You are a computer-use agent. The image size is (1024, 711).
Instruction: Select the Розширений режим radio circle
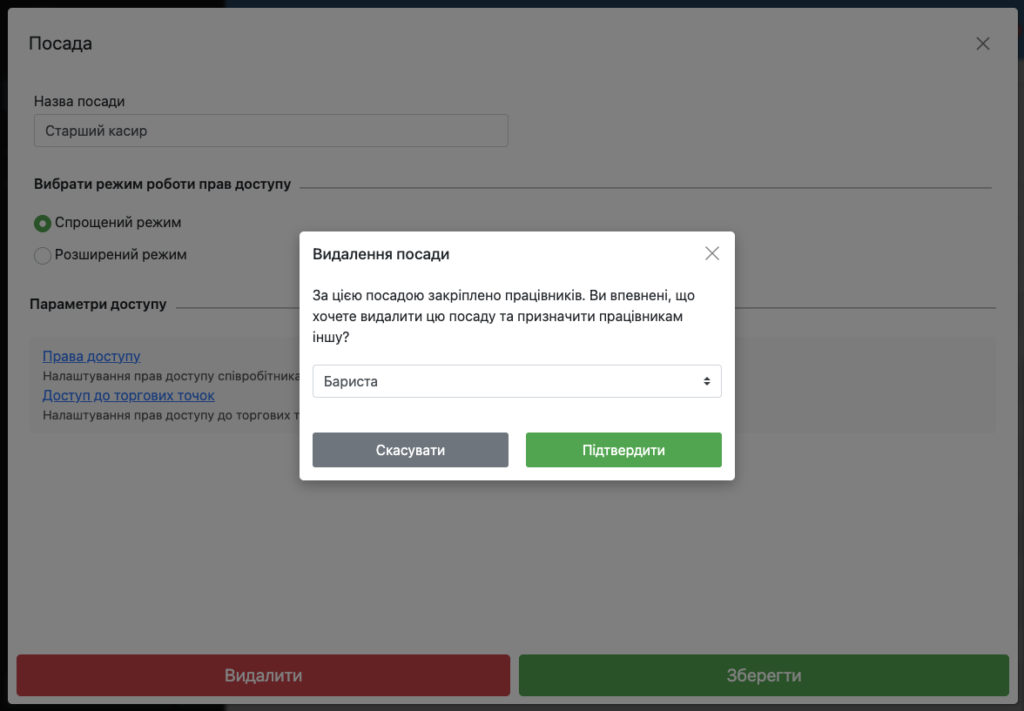[42, 255]
